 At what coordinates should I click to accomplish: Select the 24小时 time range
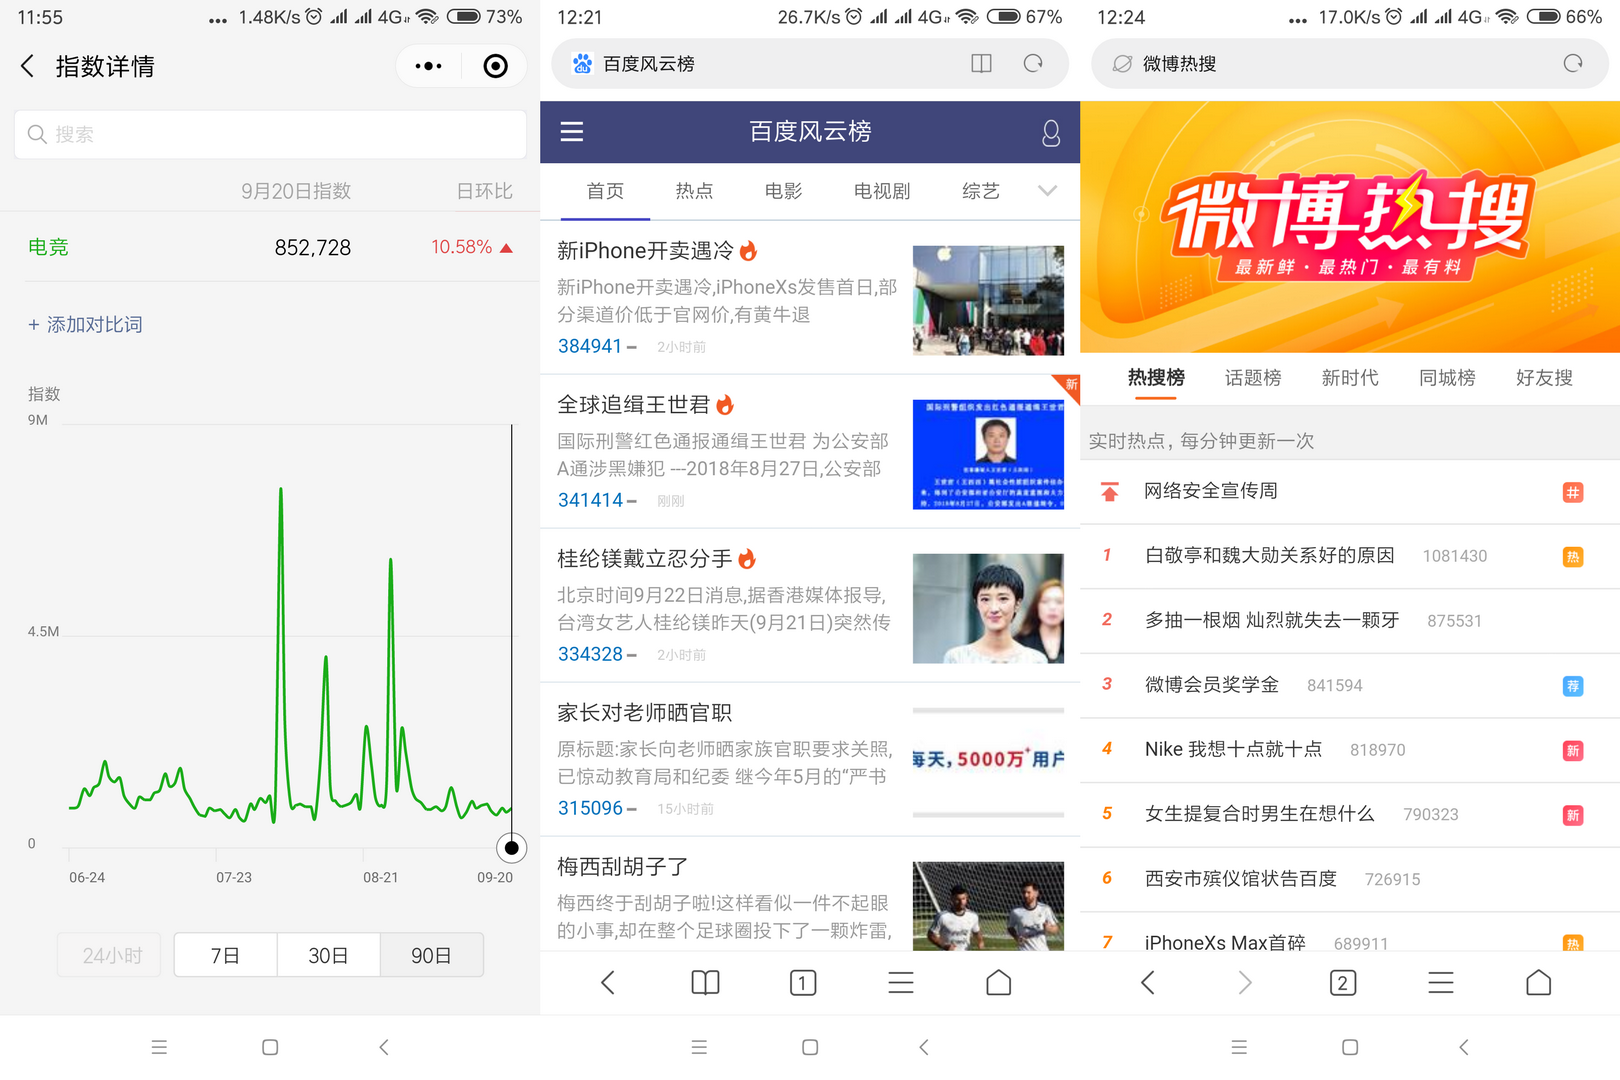tap(109, 955)
